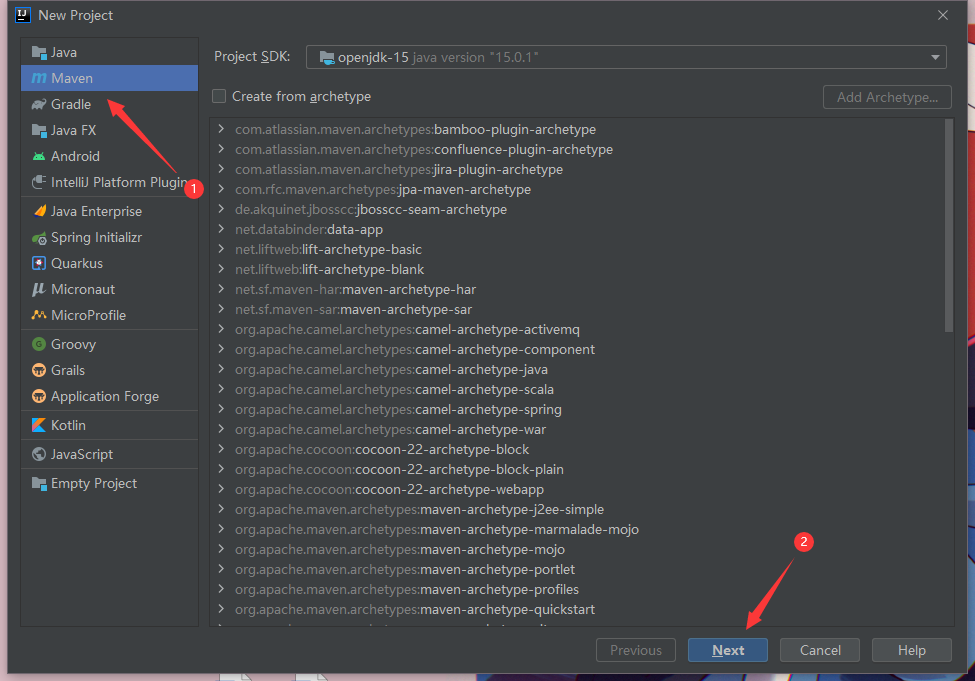975x681 pixels.
Task: Expand jpa-maven-archetype node
Action: 221,188
